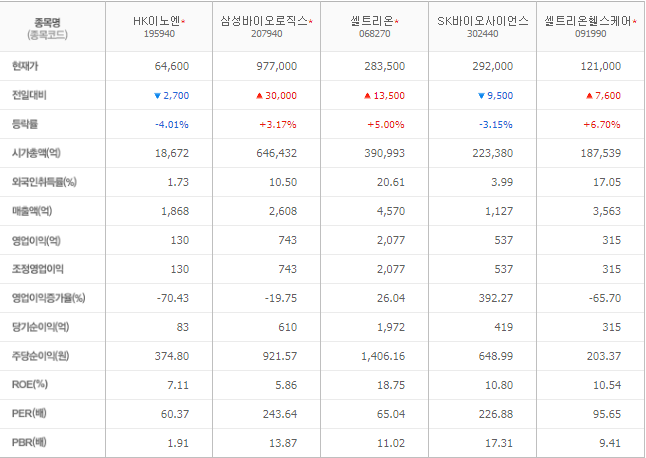Select the 현재가 row label

click(x=25, y=66)
